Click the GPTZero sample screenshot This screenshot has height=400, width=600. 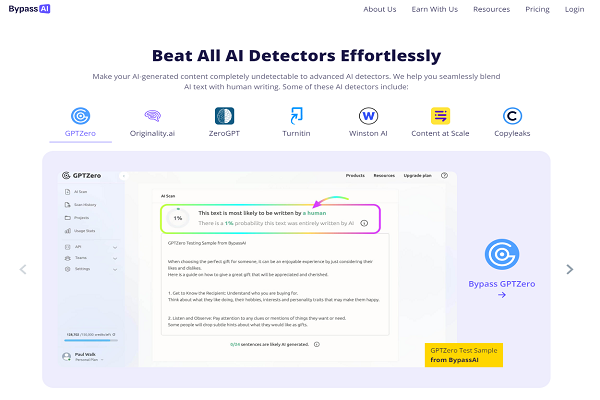click(258, 269)
